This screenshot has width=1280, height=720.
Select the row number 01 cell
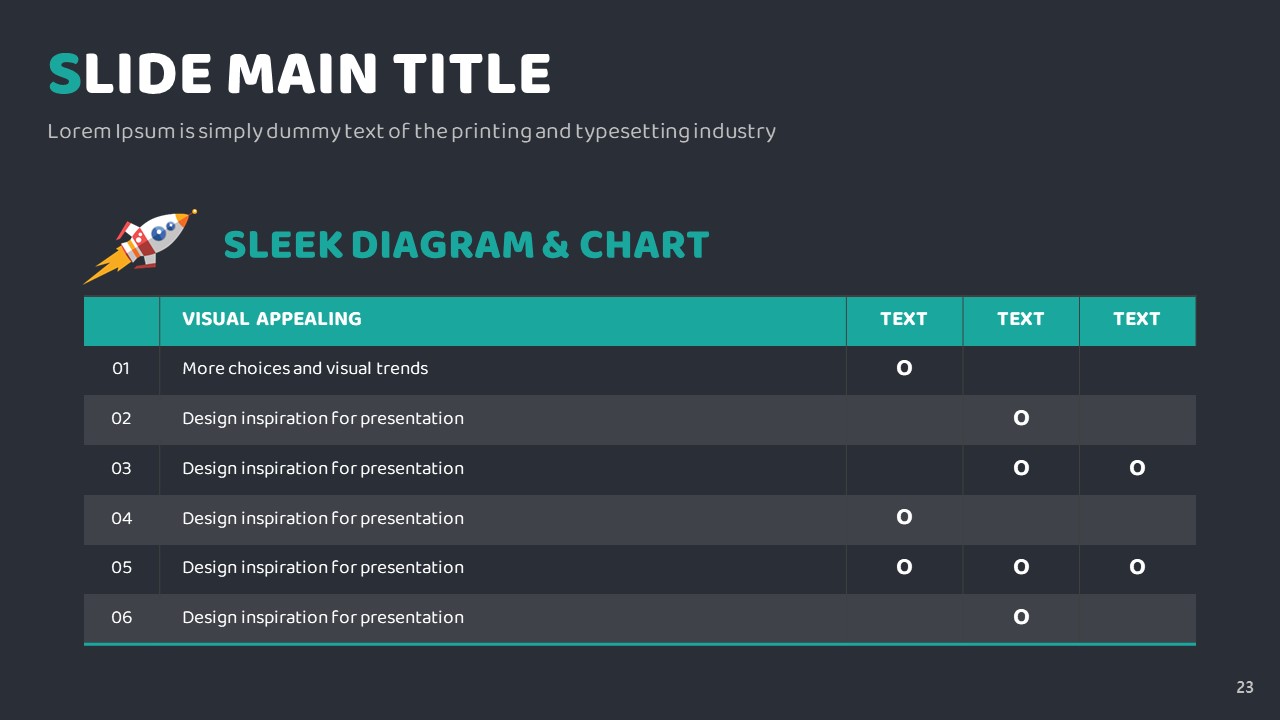click(x=121, y=369)
